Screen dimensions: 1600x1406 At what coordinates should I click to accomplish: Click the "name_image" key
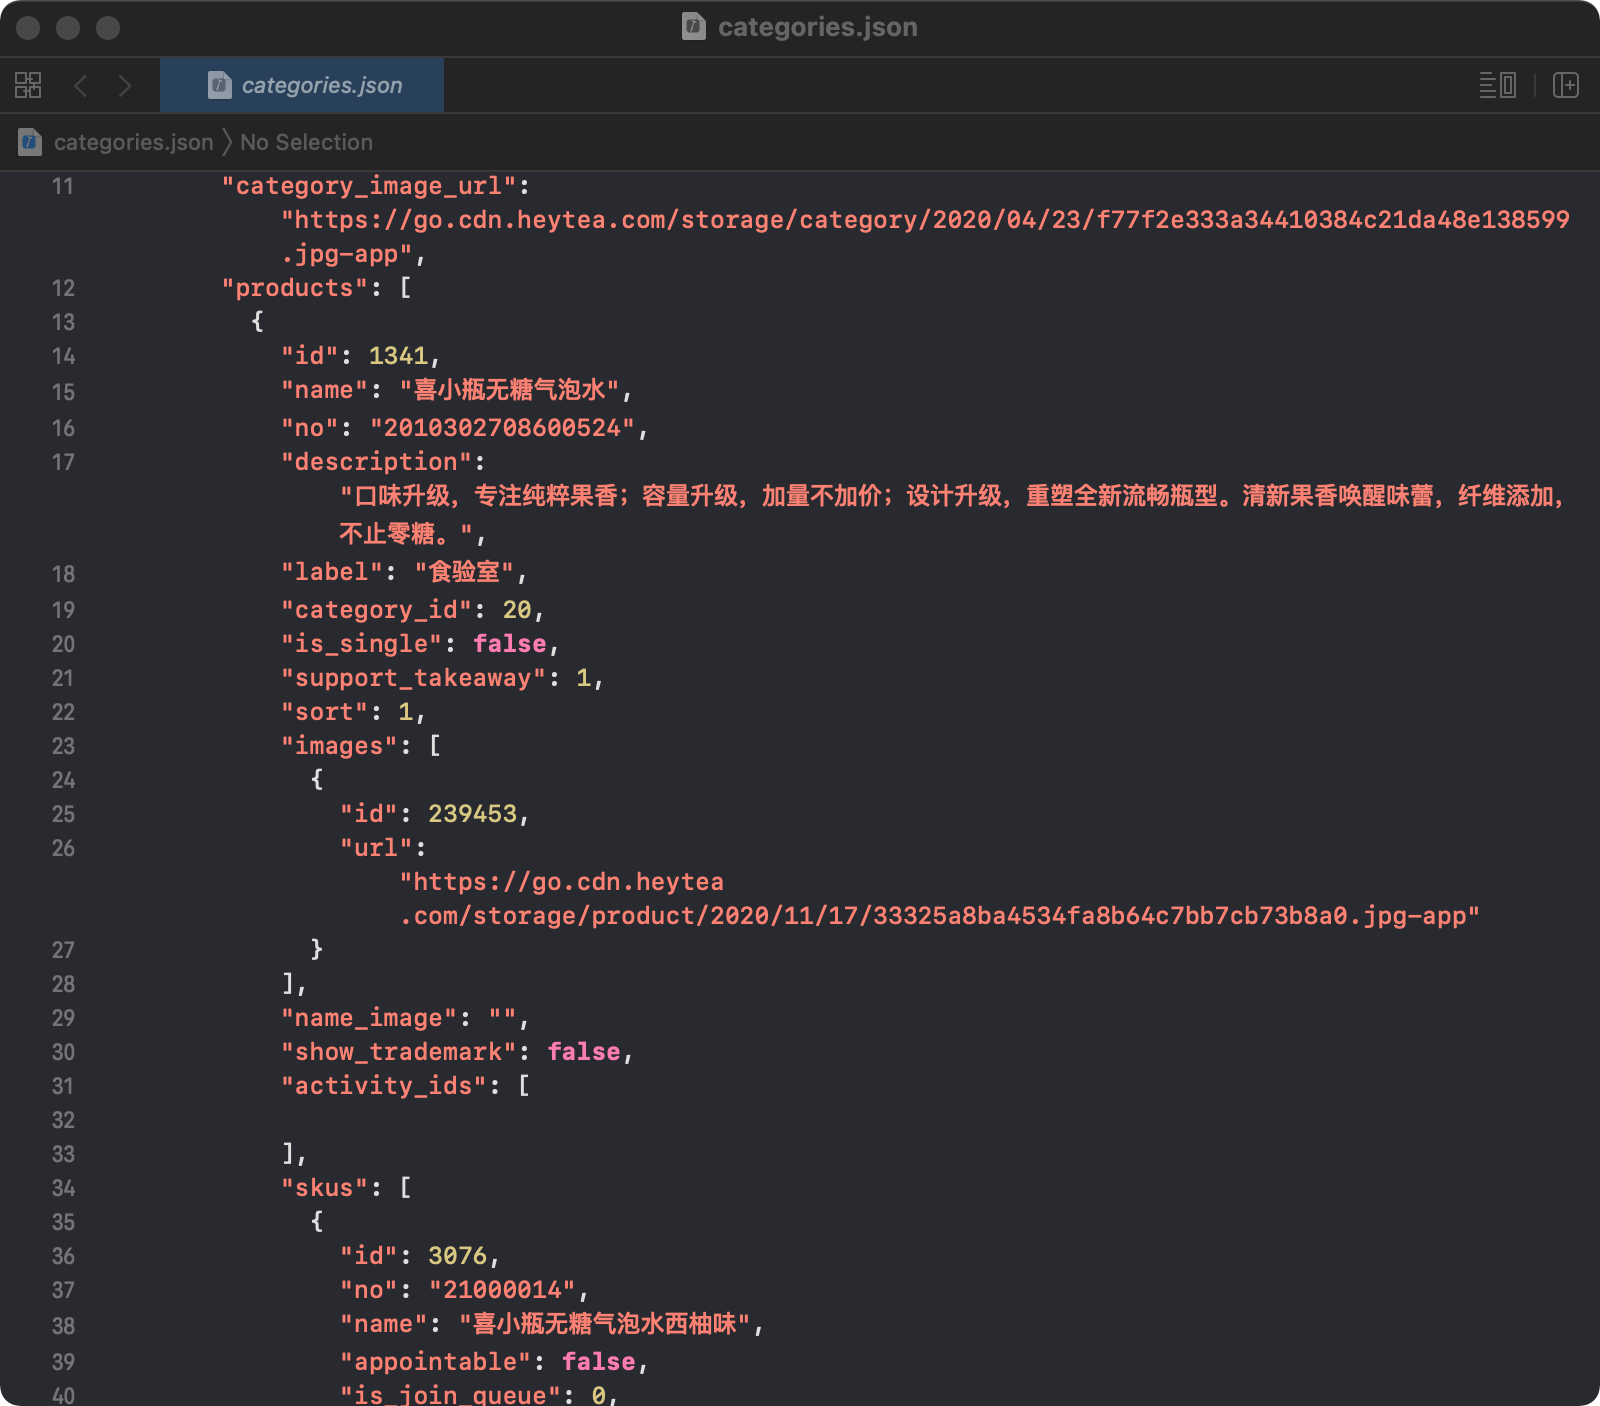point(369,1018)
